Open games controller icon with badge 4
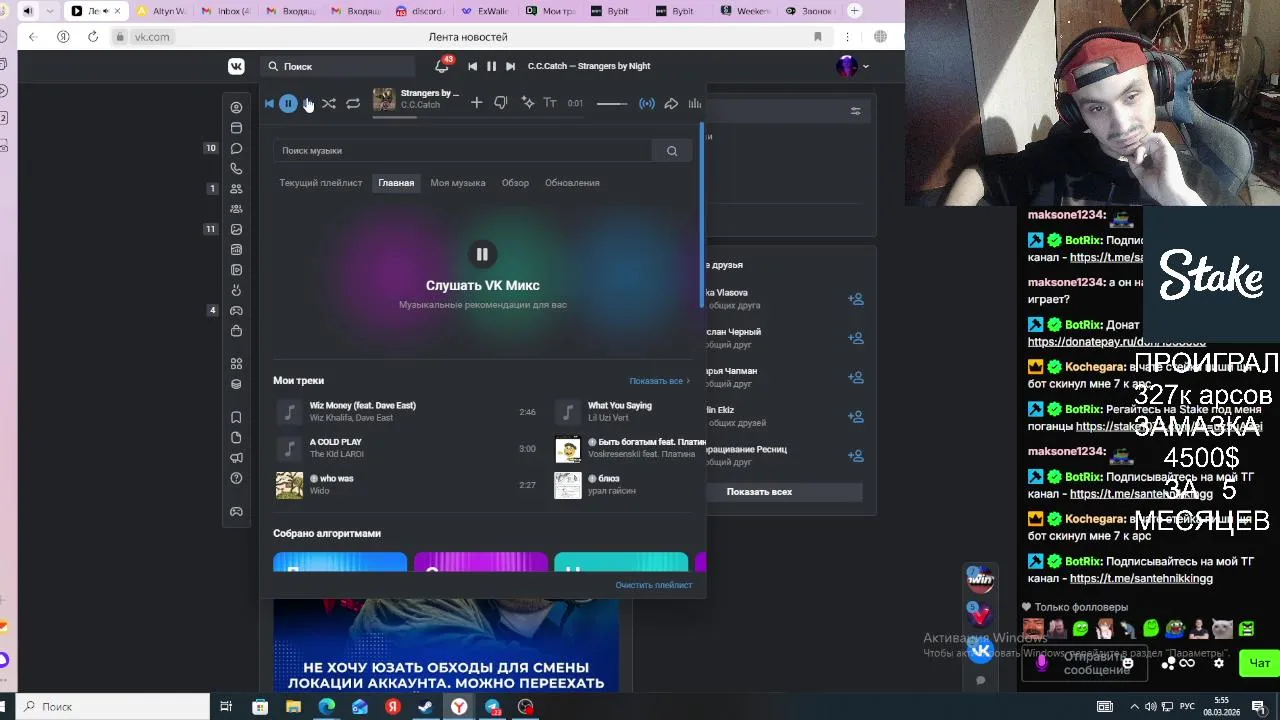The width and height of the screenshot is (1280, 720). (236, 310)
